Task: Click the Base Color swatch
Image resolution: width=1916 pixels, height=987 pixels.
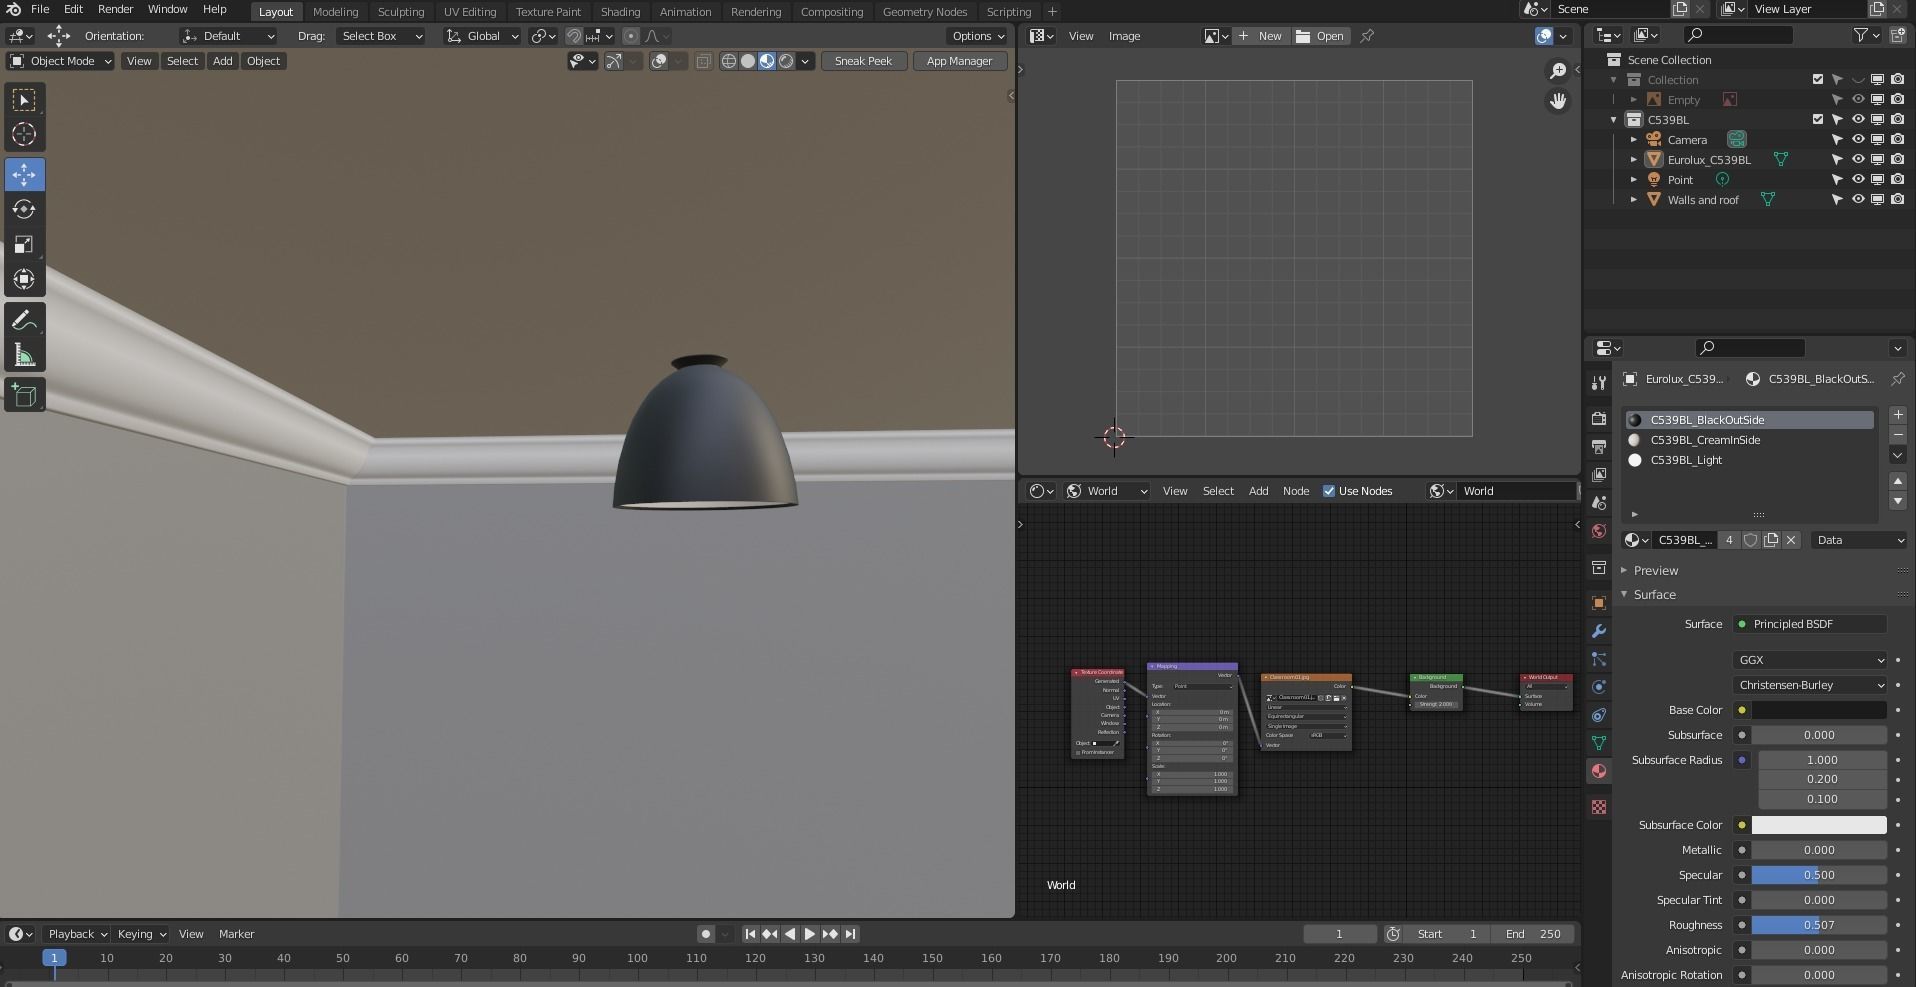Action: pos(1819,710)
